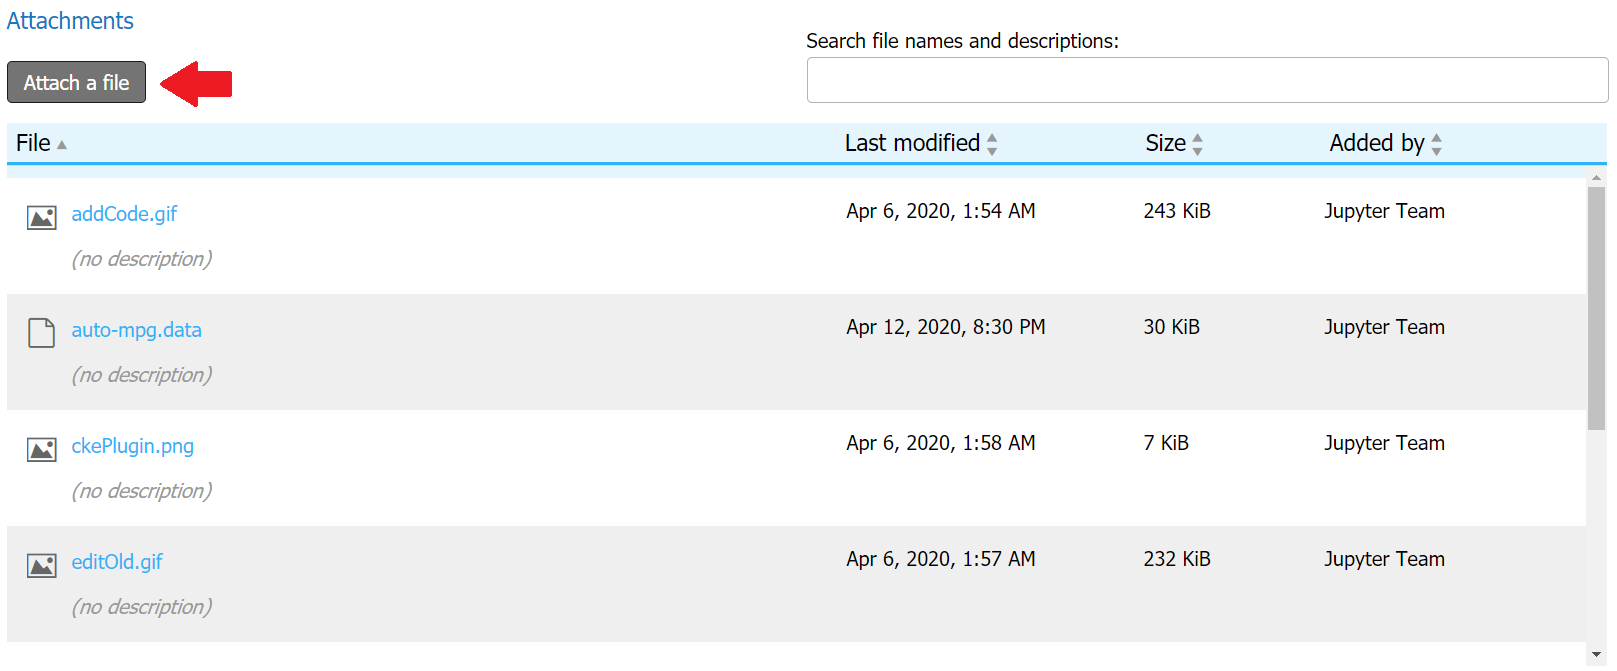The width and height of the screenshot is (1617, 671).
Task: Click the description under addCode.gif
Action: 141,259
